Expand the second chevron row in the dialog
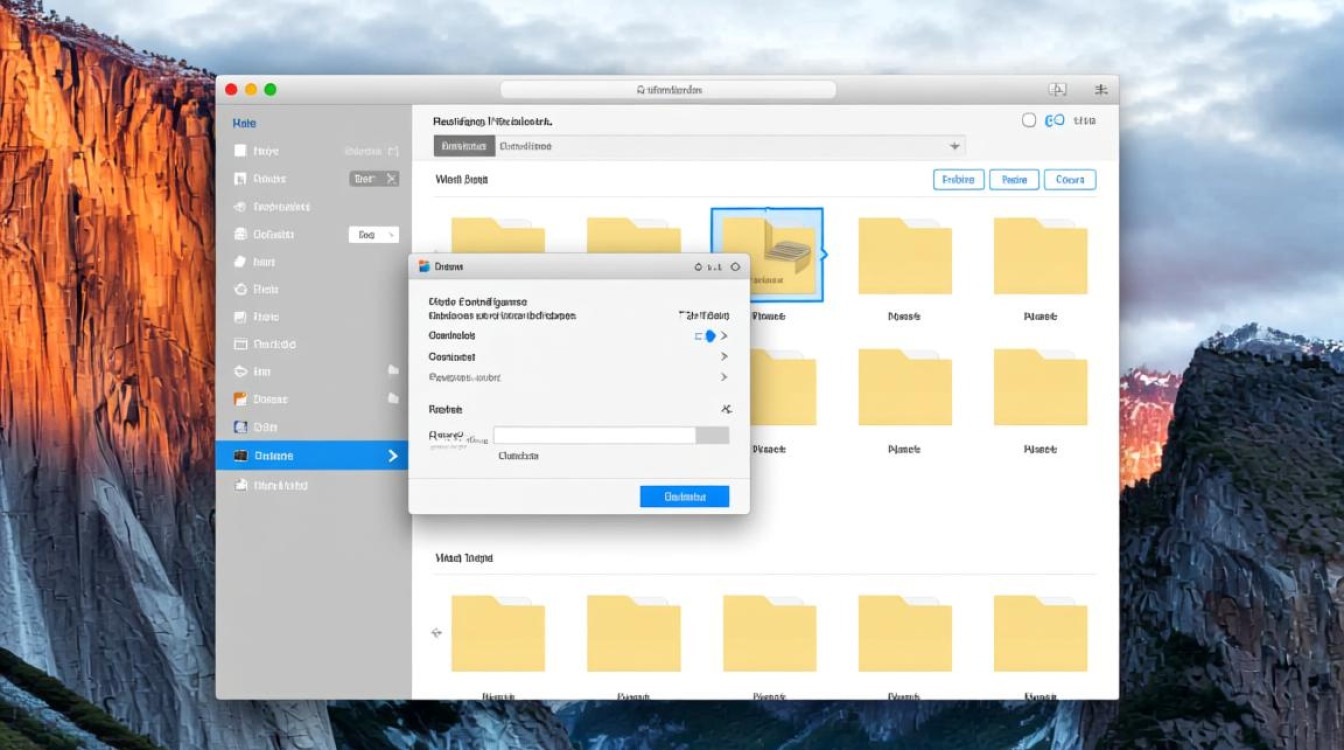This screenshot has height=750, width=1344. click(x=723, y=357)
